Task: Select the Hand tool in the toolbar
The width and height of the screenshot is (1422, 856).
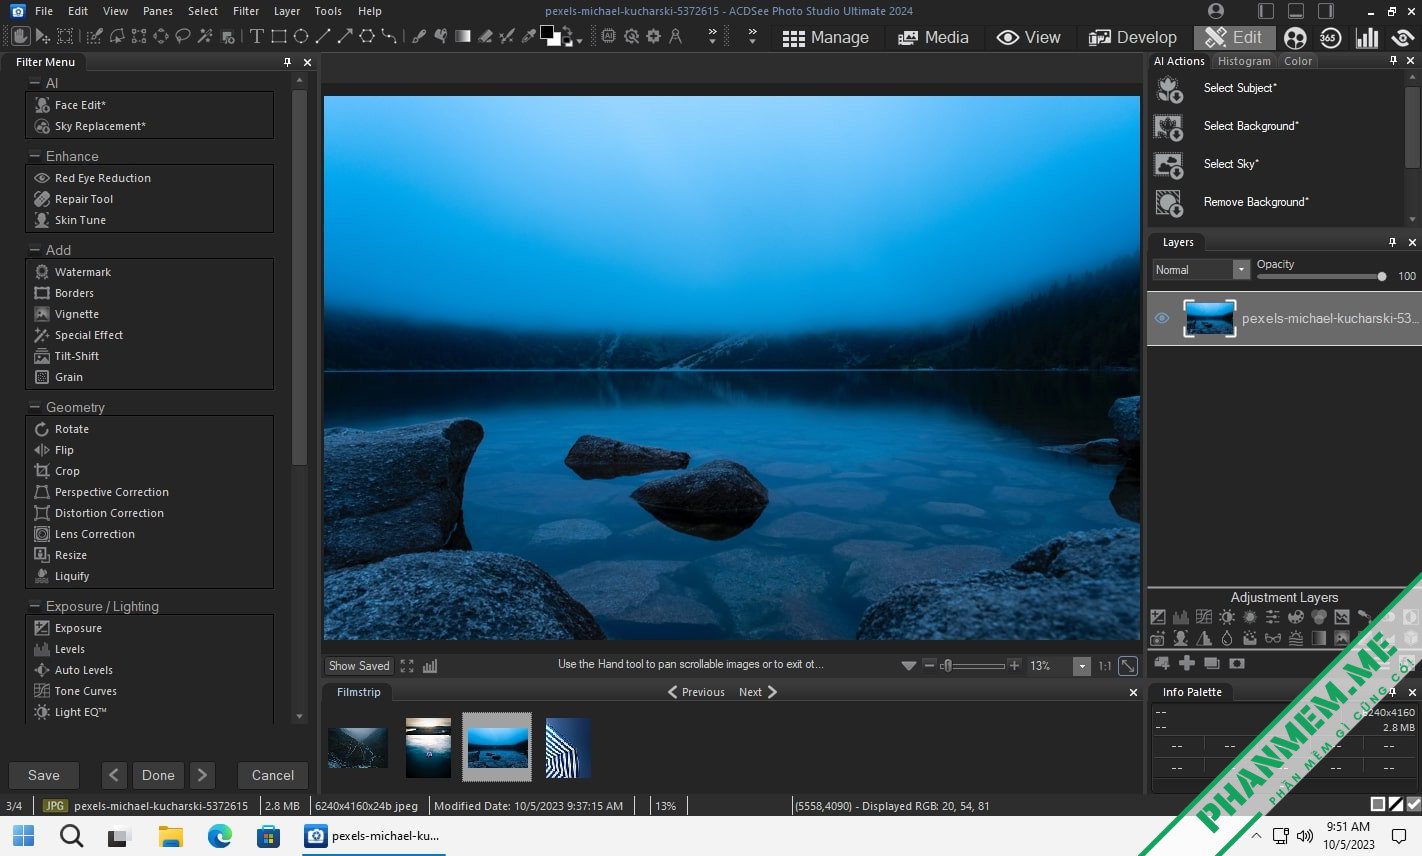Action: tap(19, 37)
